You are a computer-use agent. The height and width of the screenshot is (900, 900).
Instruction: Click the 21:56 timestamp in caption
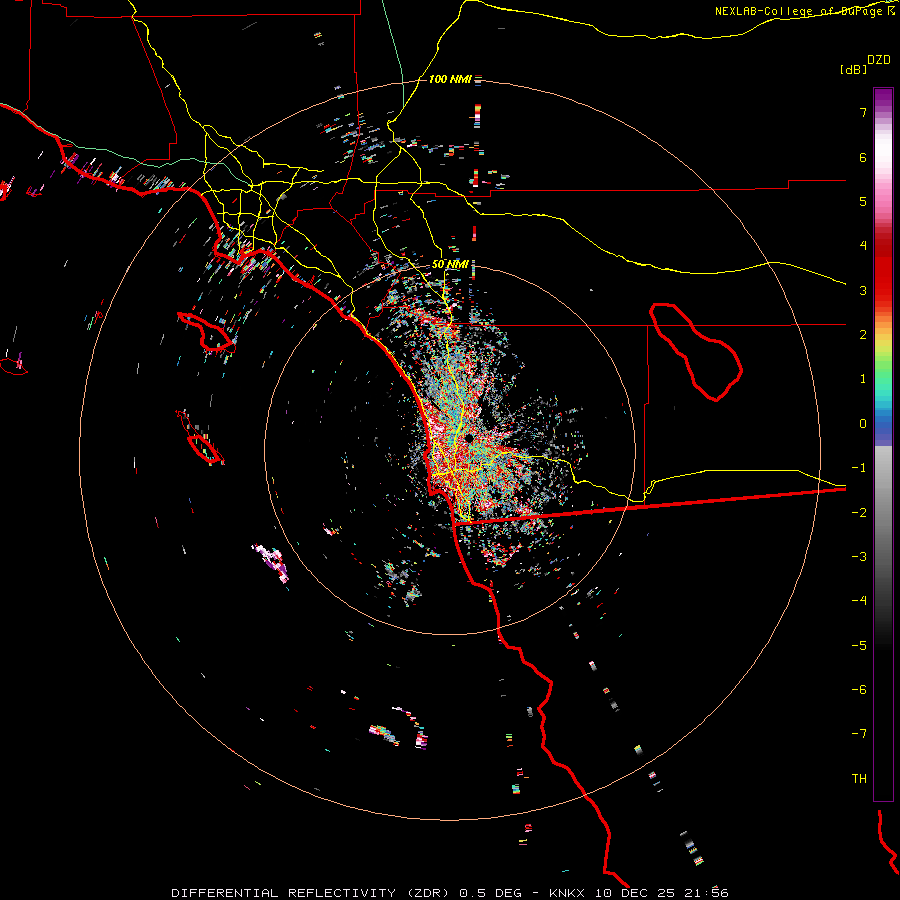click(x=707, y=893)
